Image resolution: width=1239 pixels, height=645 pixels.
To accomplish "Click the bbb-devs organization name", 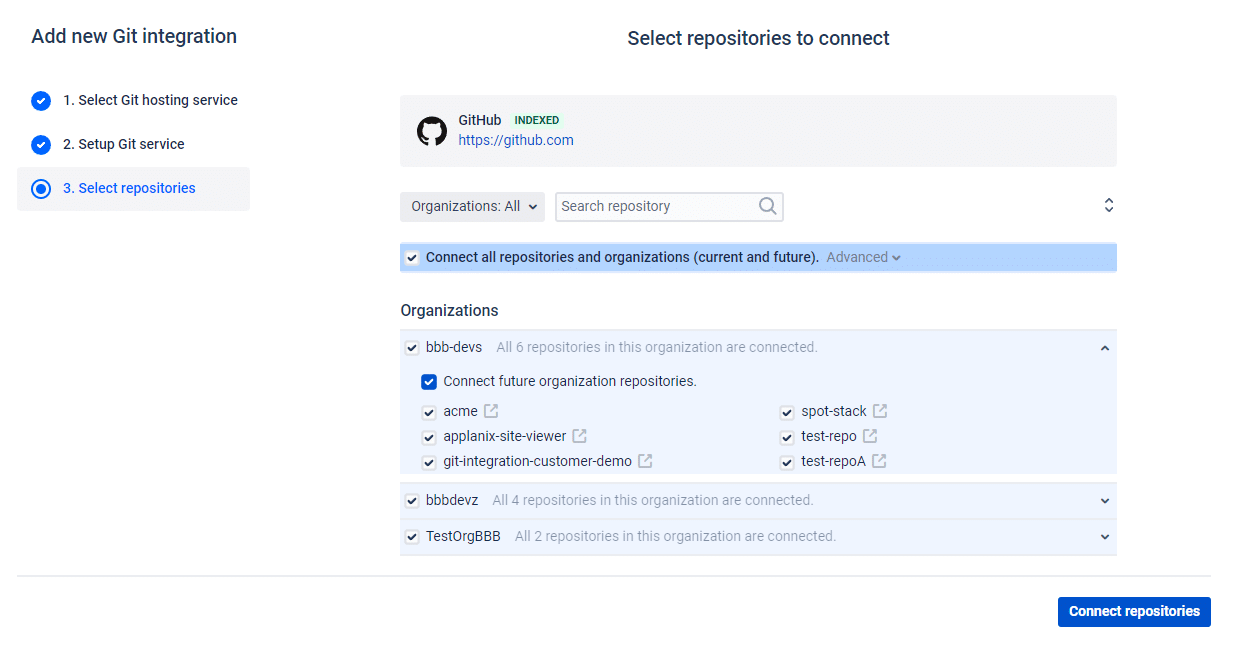I will click(454, 347).
